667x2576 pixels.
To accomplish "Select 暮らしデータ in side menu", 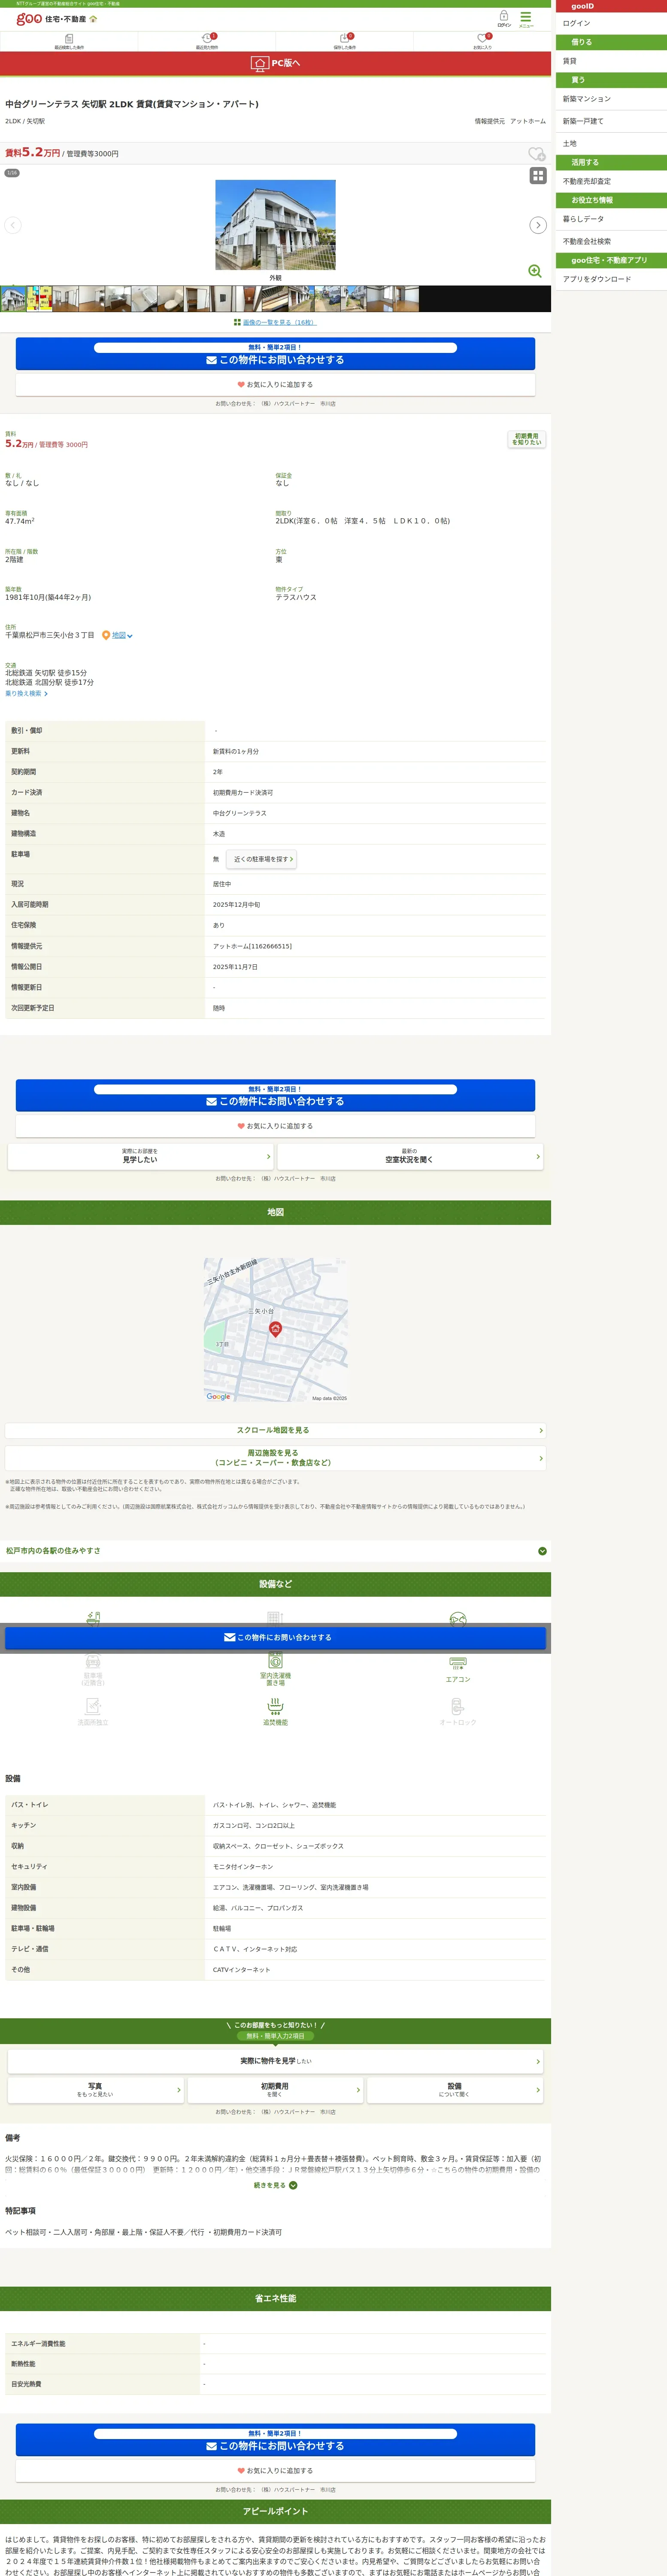I will point(611,219).
